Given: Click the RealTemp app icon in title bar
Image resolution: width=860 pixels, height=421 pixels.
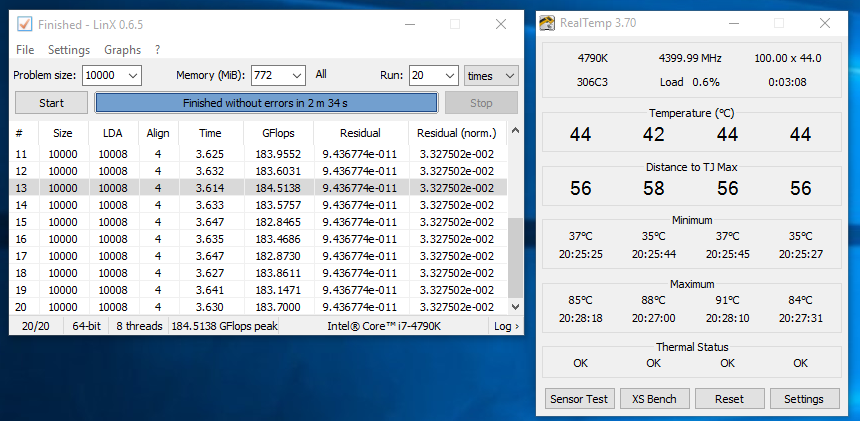Looking at the screenshot, I should 547,23.
